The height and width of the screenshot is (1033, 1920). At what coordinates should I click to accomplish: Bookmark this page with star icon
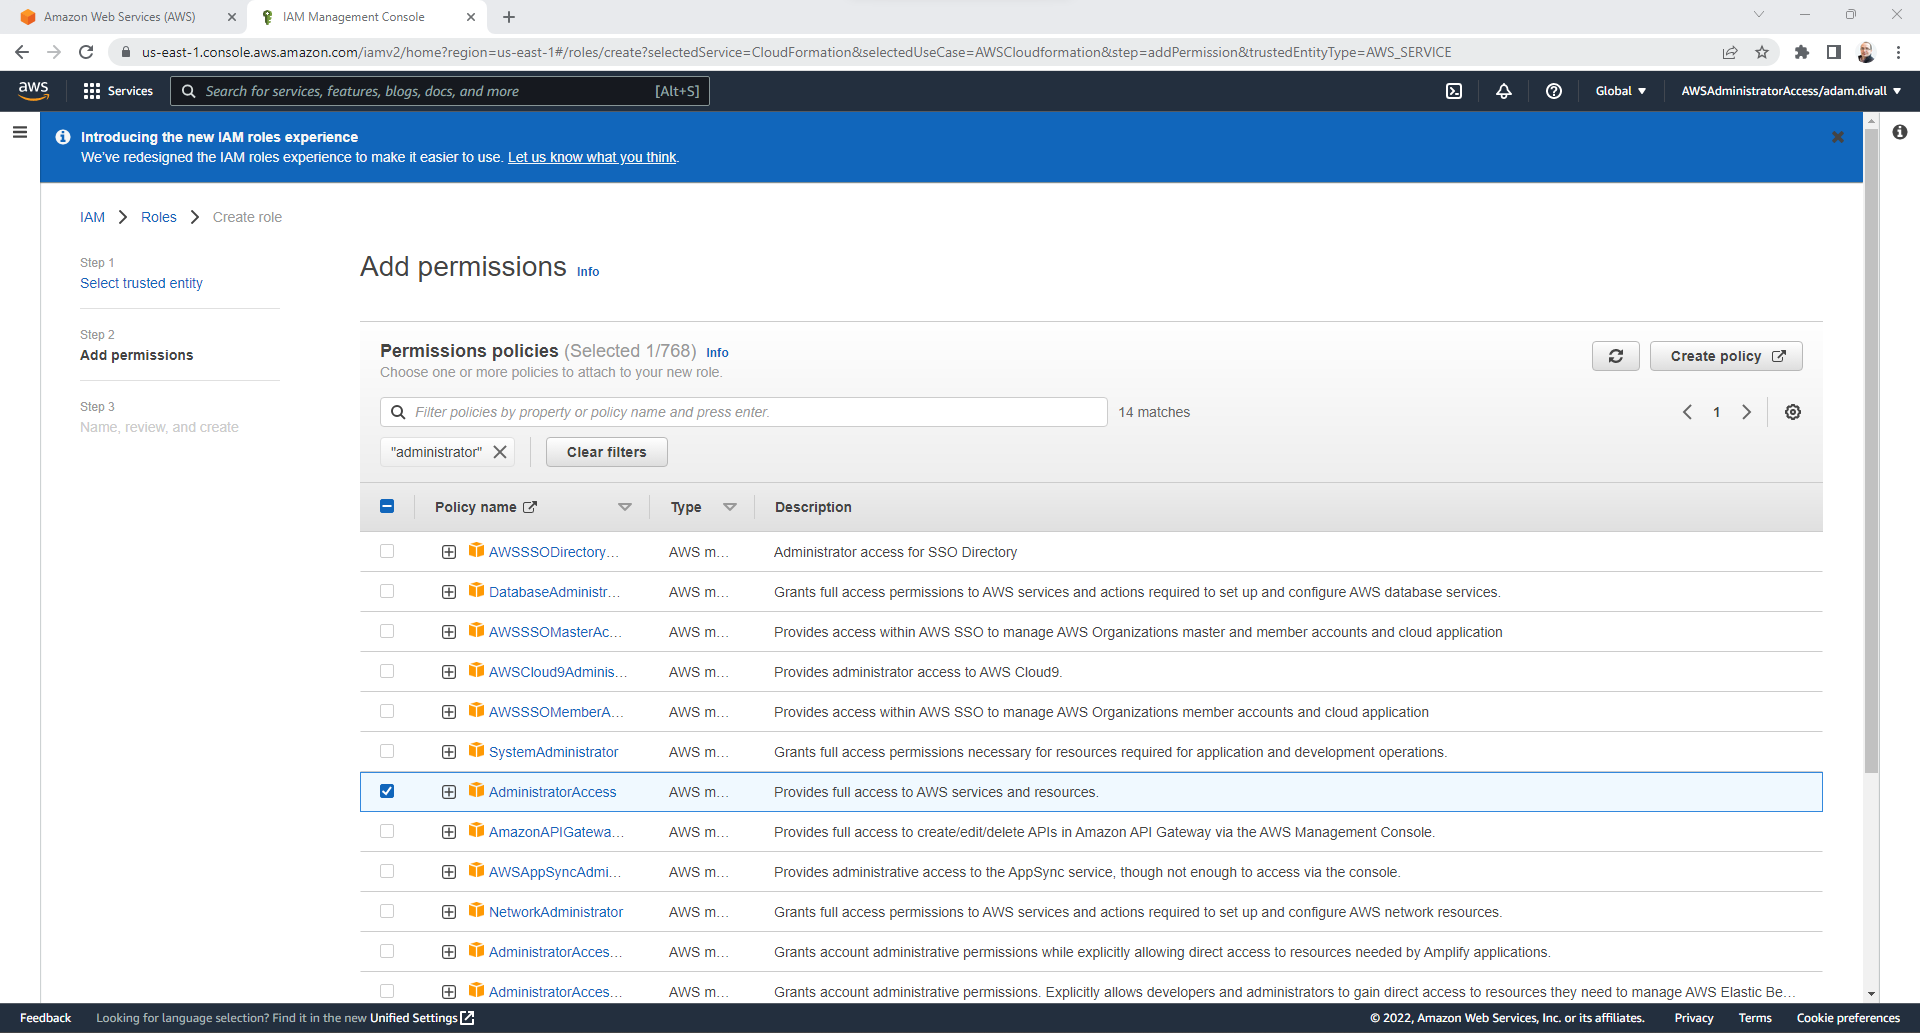click(1762, 52)
